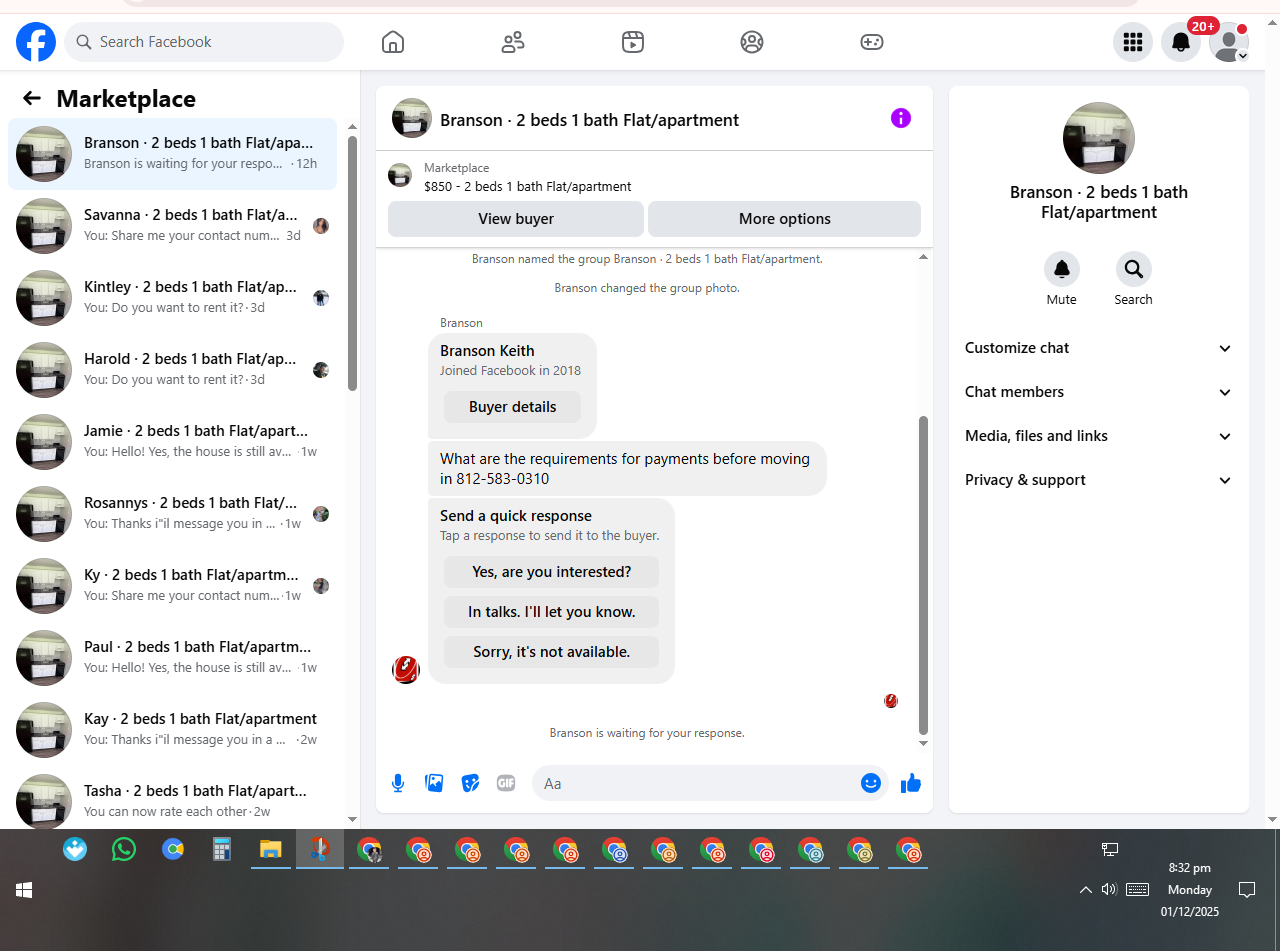Click the View buyer button
Screen dimensions: 1280x951
pyautogui.click(x=516, y=219)
